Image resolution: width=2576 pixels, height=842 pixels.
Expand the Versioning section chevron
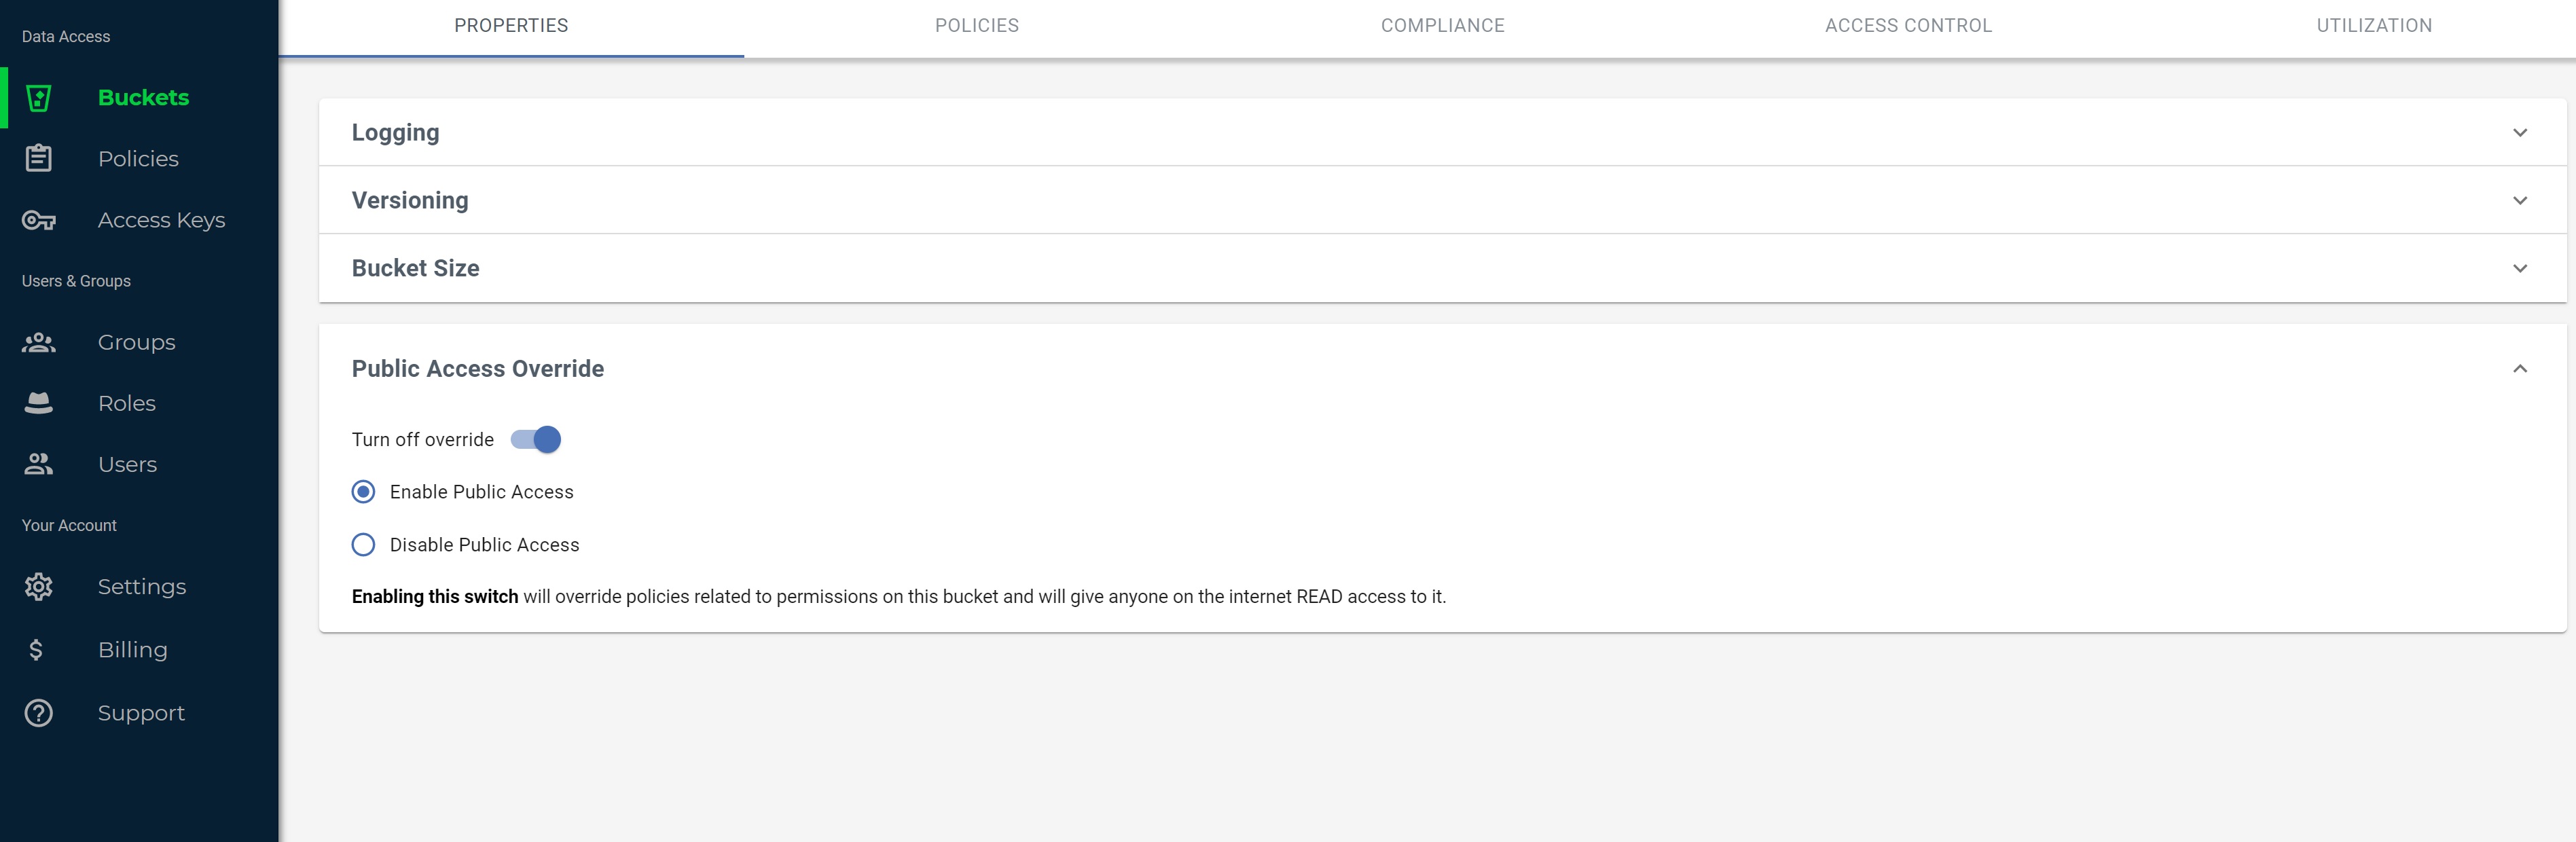pyautogui.click(x=2519, y=201)
